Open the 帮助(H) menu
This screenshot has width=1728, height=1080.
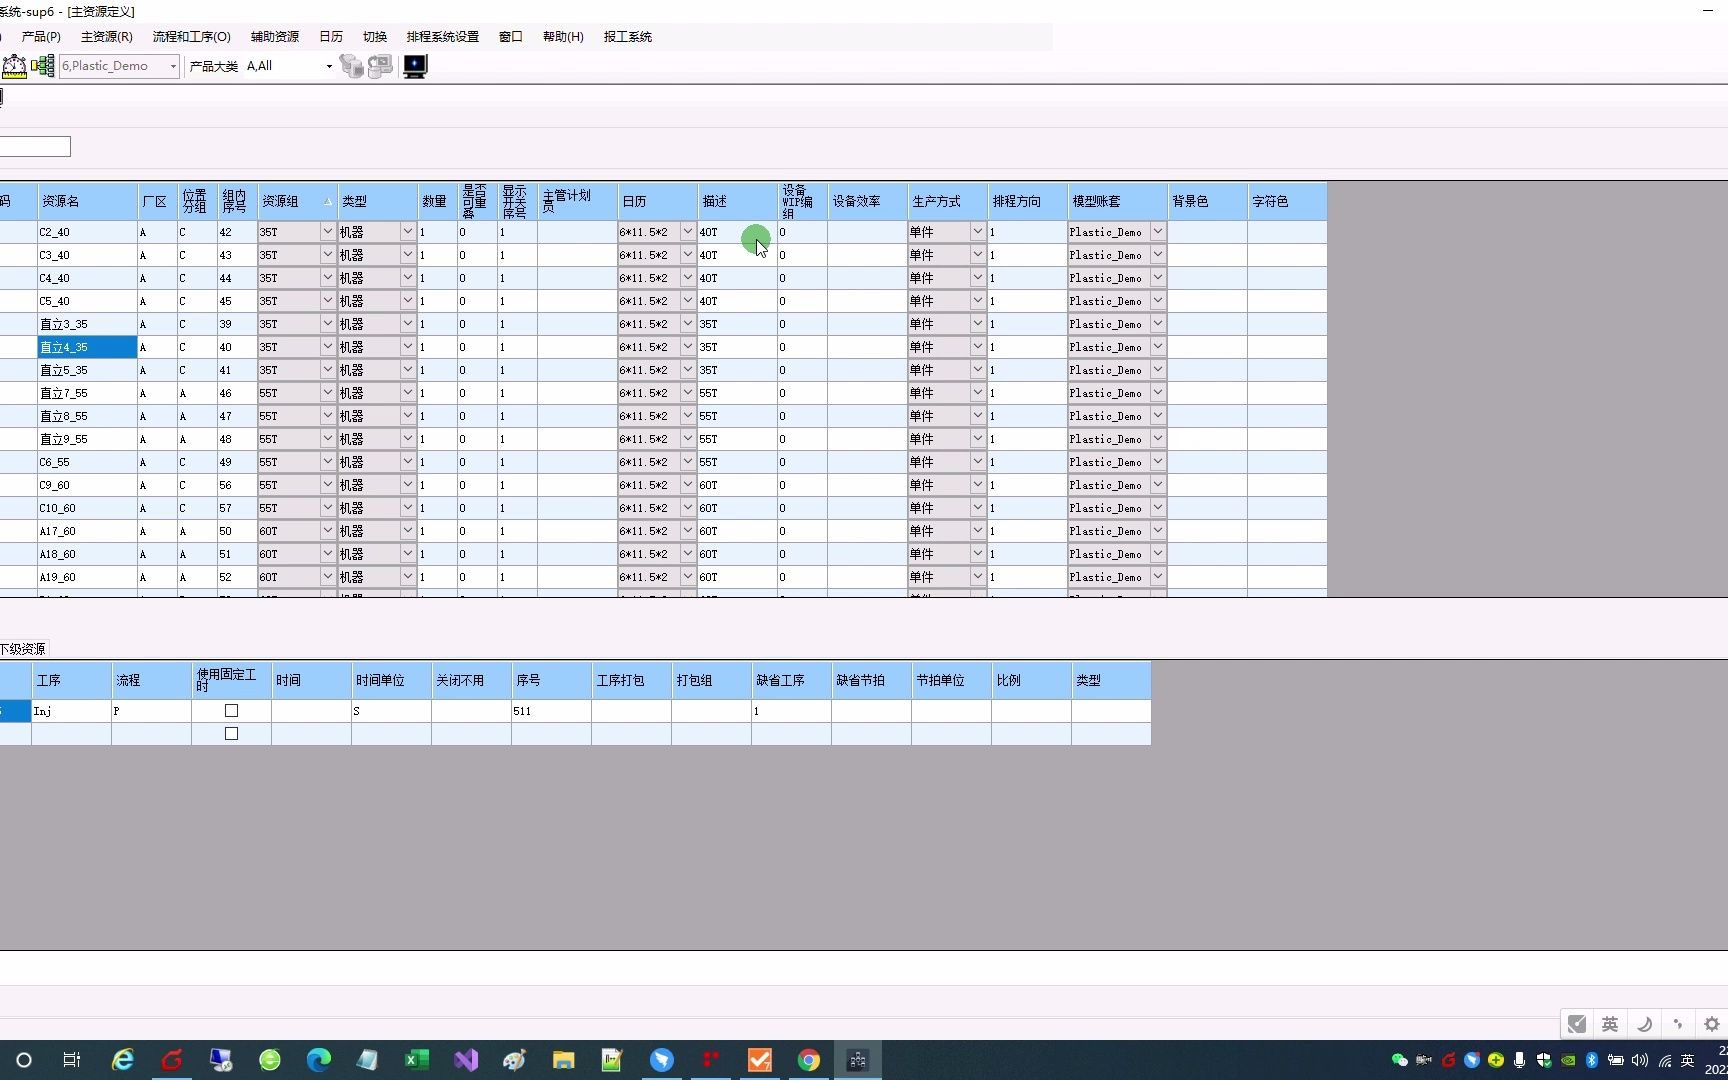click(563, 37)
